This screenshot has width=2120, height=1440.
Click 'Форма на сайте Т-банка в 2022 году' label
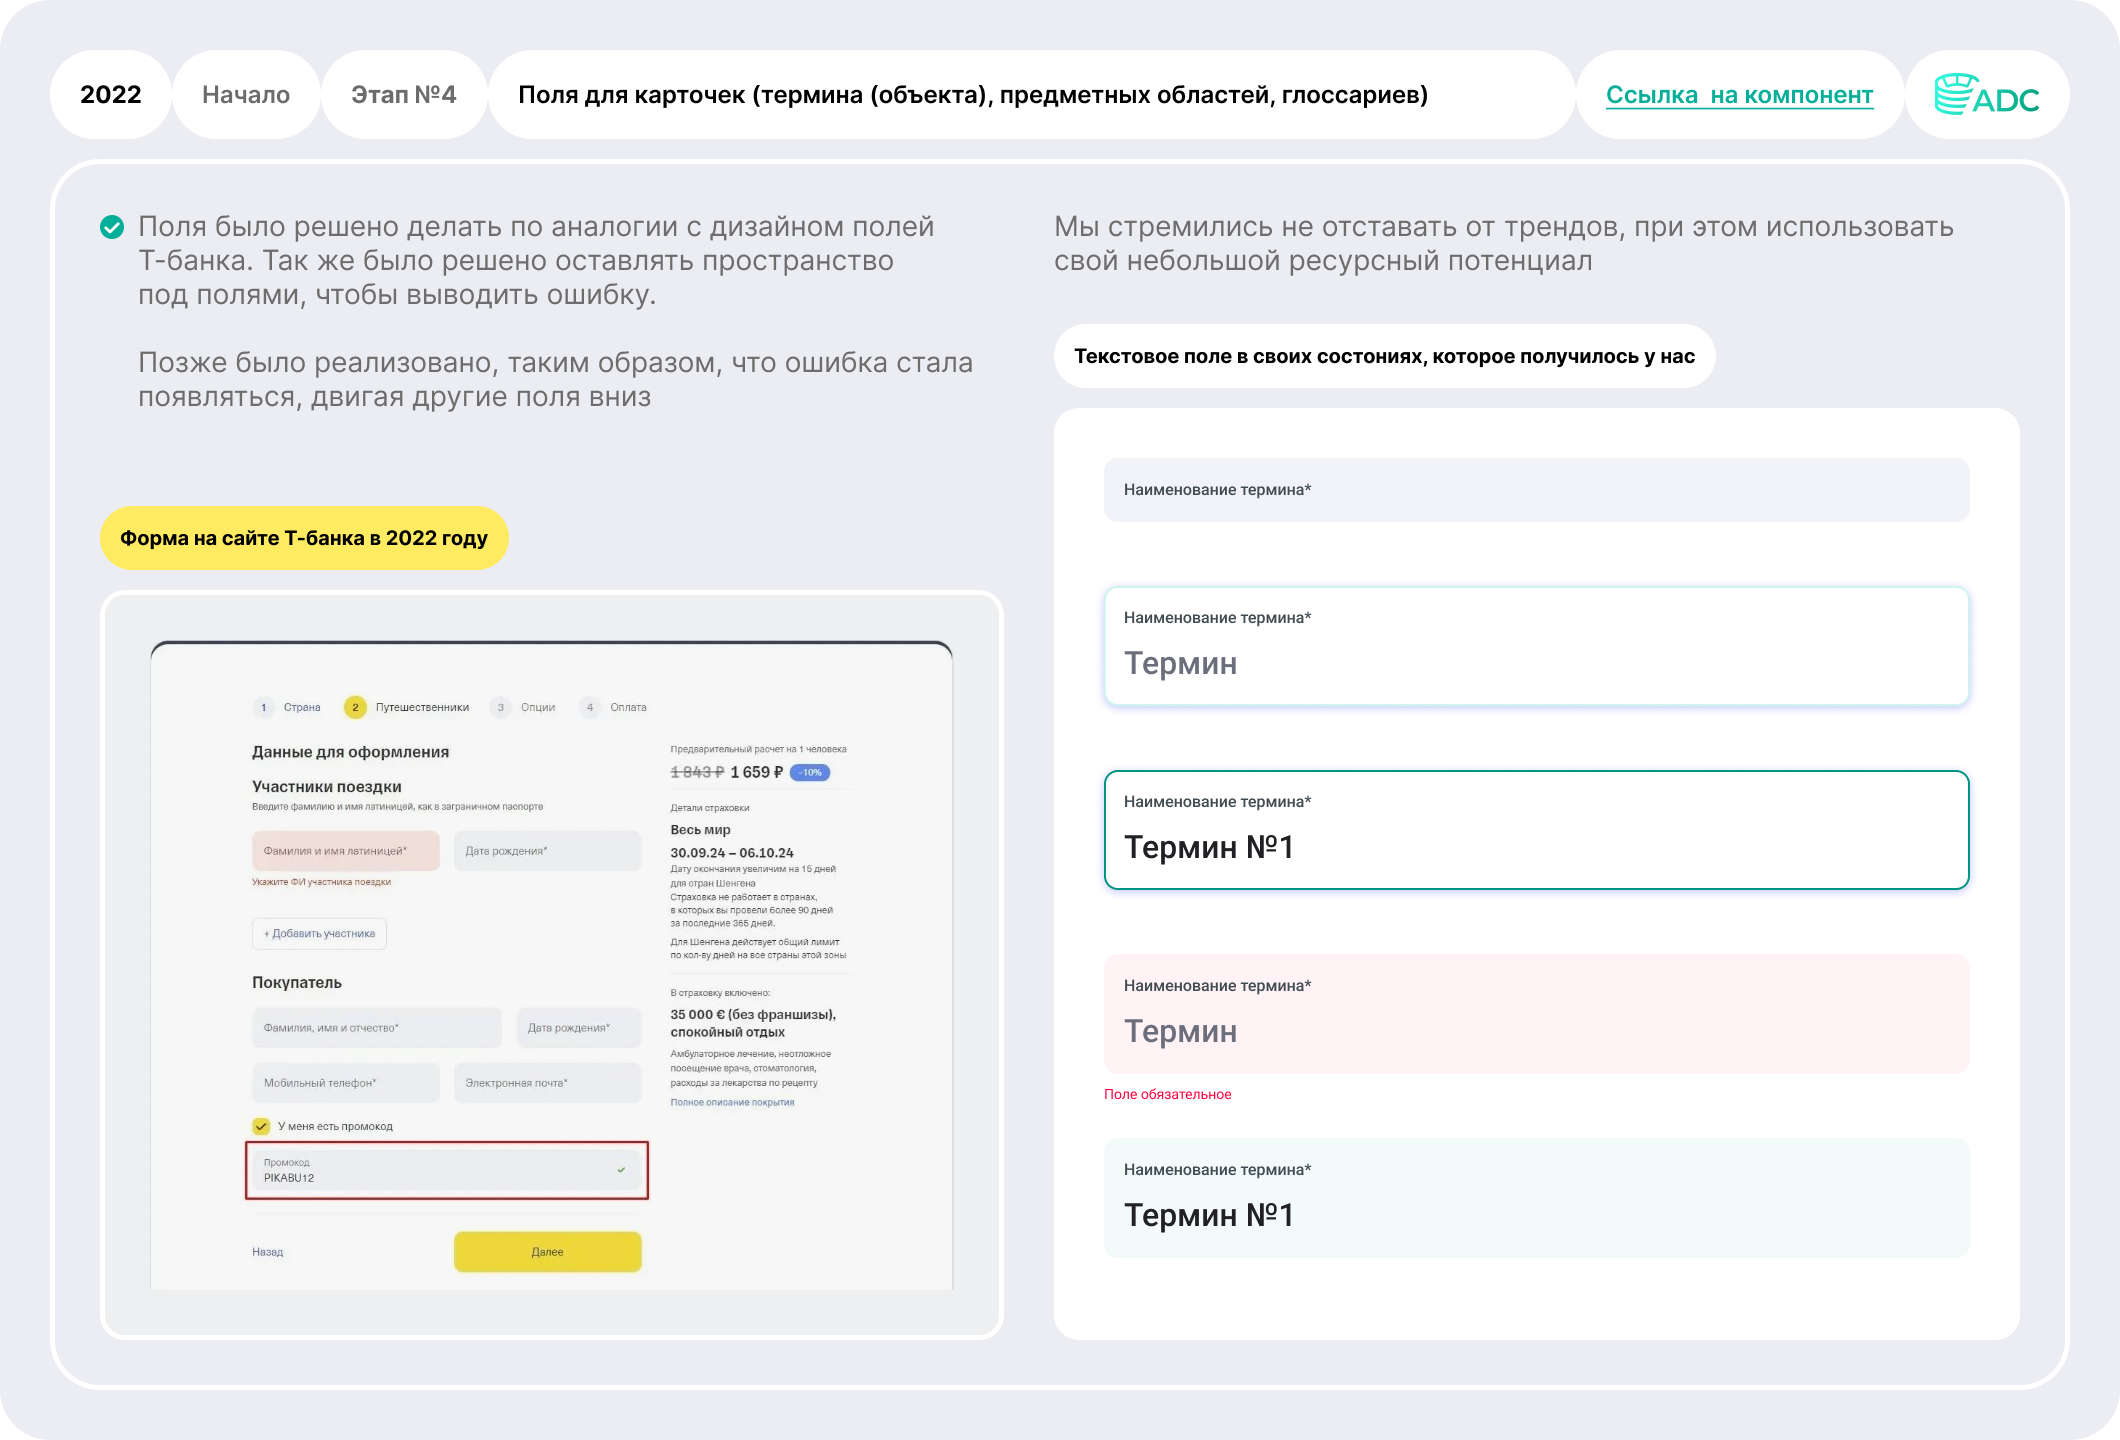tap(304, 538)
